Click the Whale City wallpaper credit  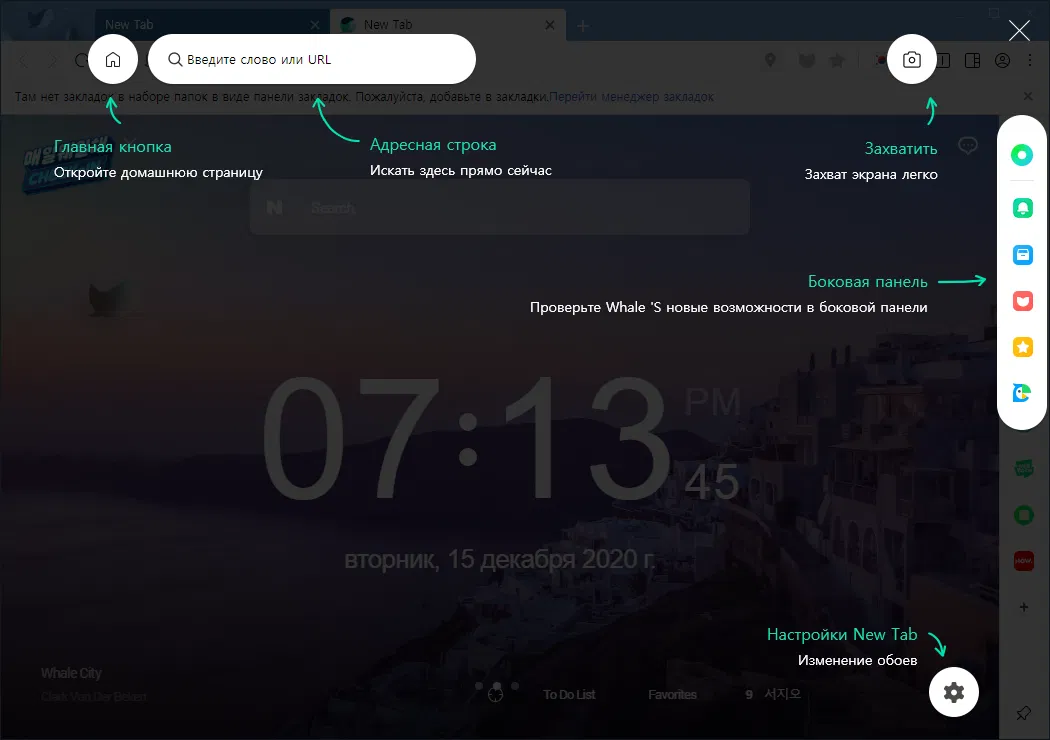71,673
